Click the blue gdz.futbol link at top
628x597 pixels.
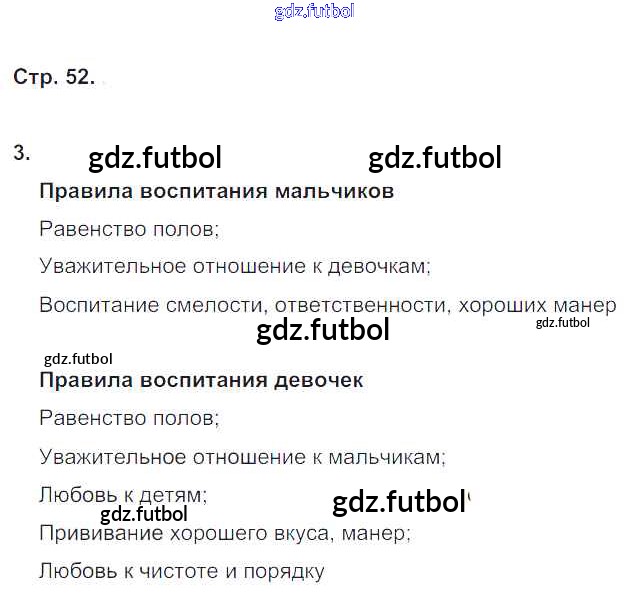313,12
